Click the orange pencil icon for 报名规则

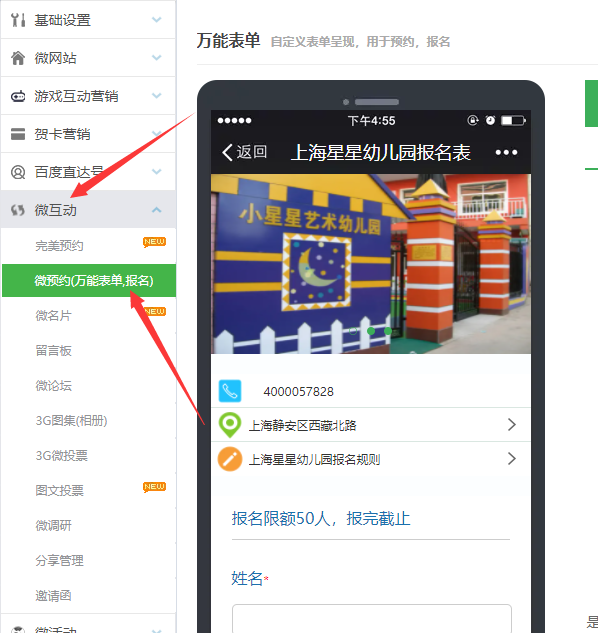[x=230, y=459]
